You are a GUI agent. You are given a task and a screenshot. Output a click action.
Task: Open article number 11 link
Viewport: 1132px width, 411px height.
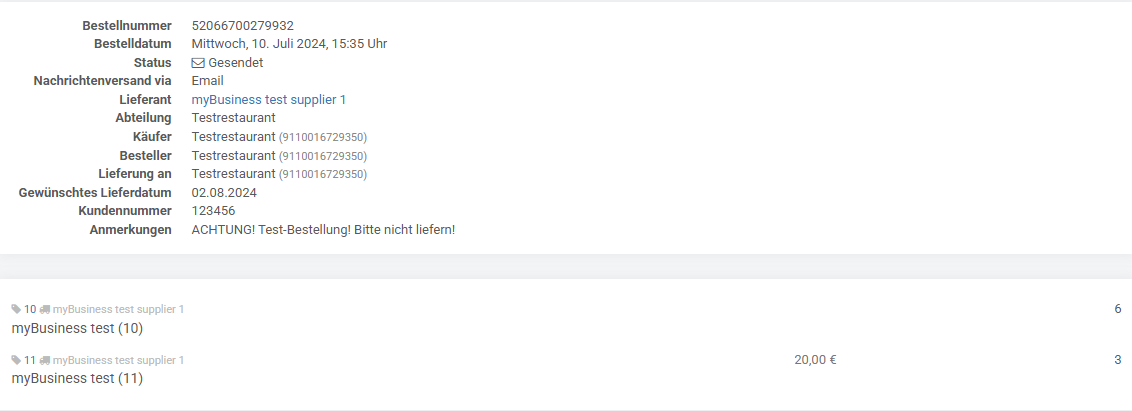[x=30, y=360]
